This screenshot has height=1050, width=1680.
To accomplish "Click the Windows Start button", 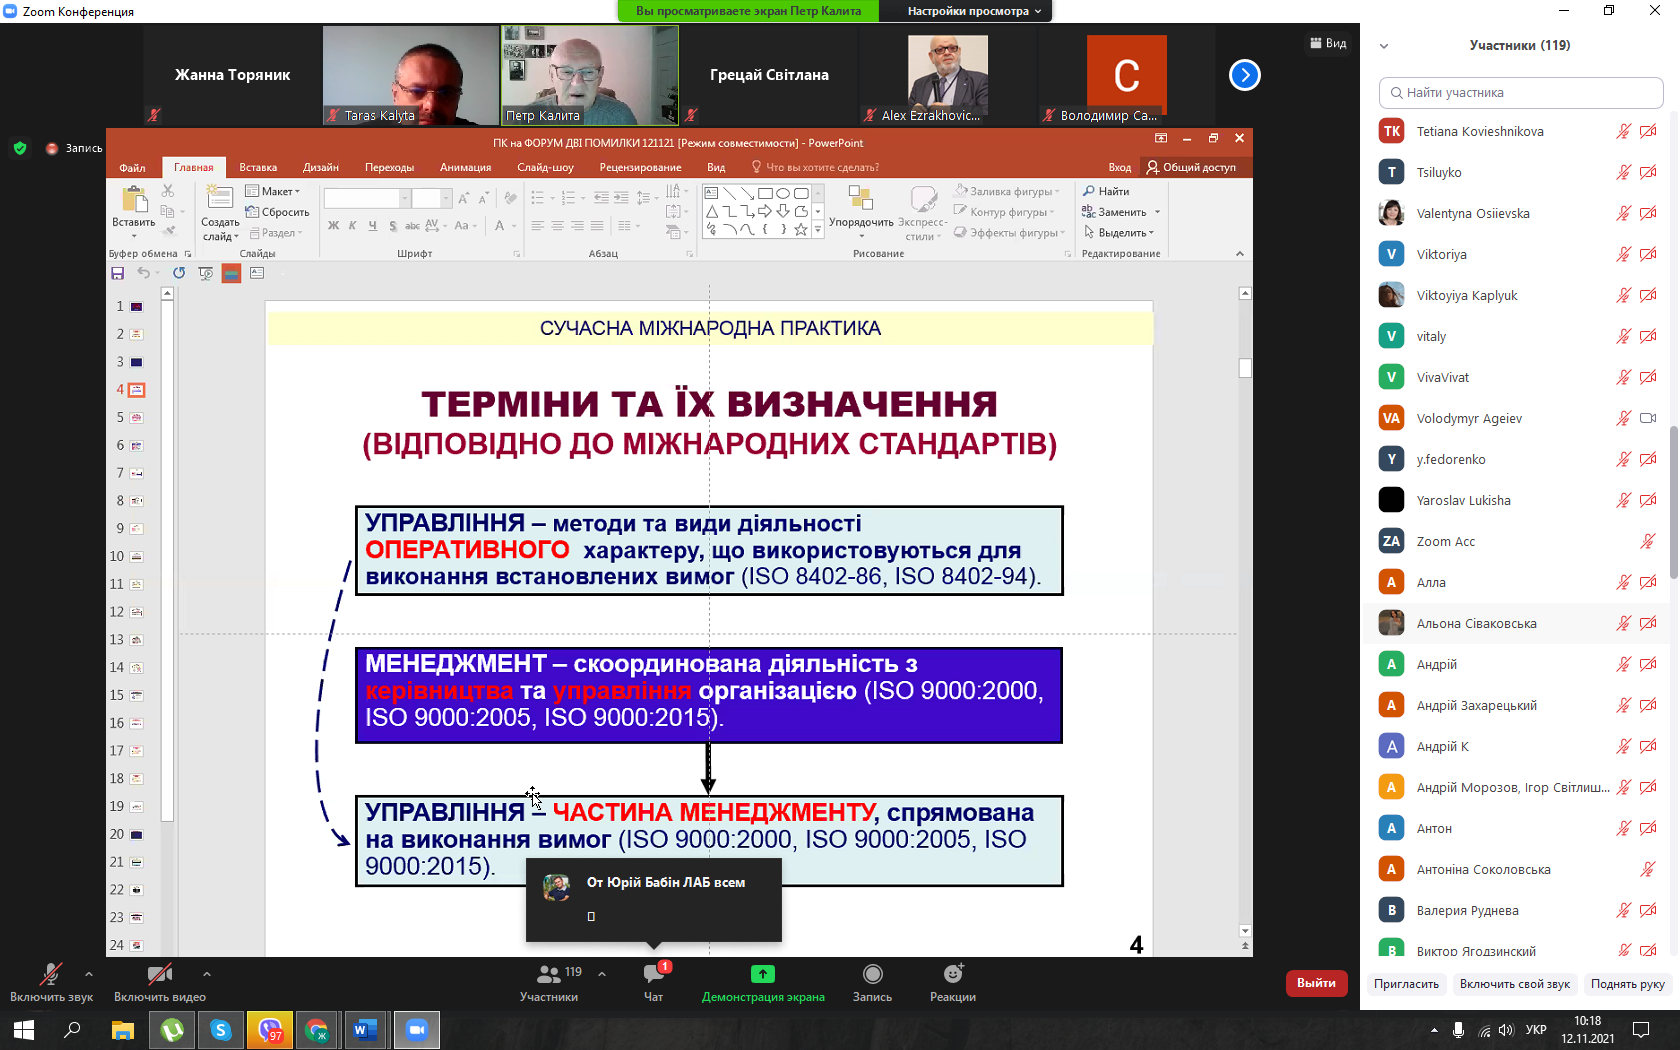I will click(24, 1030).
